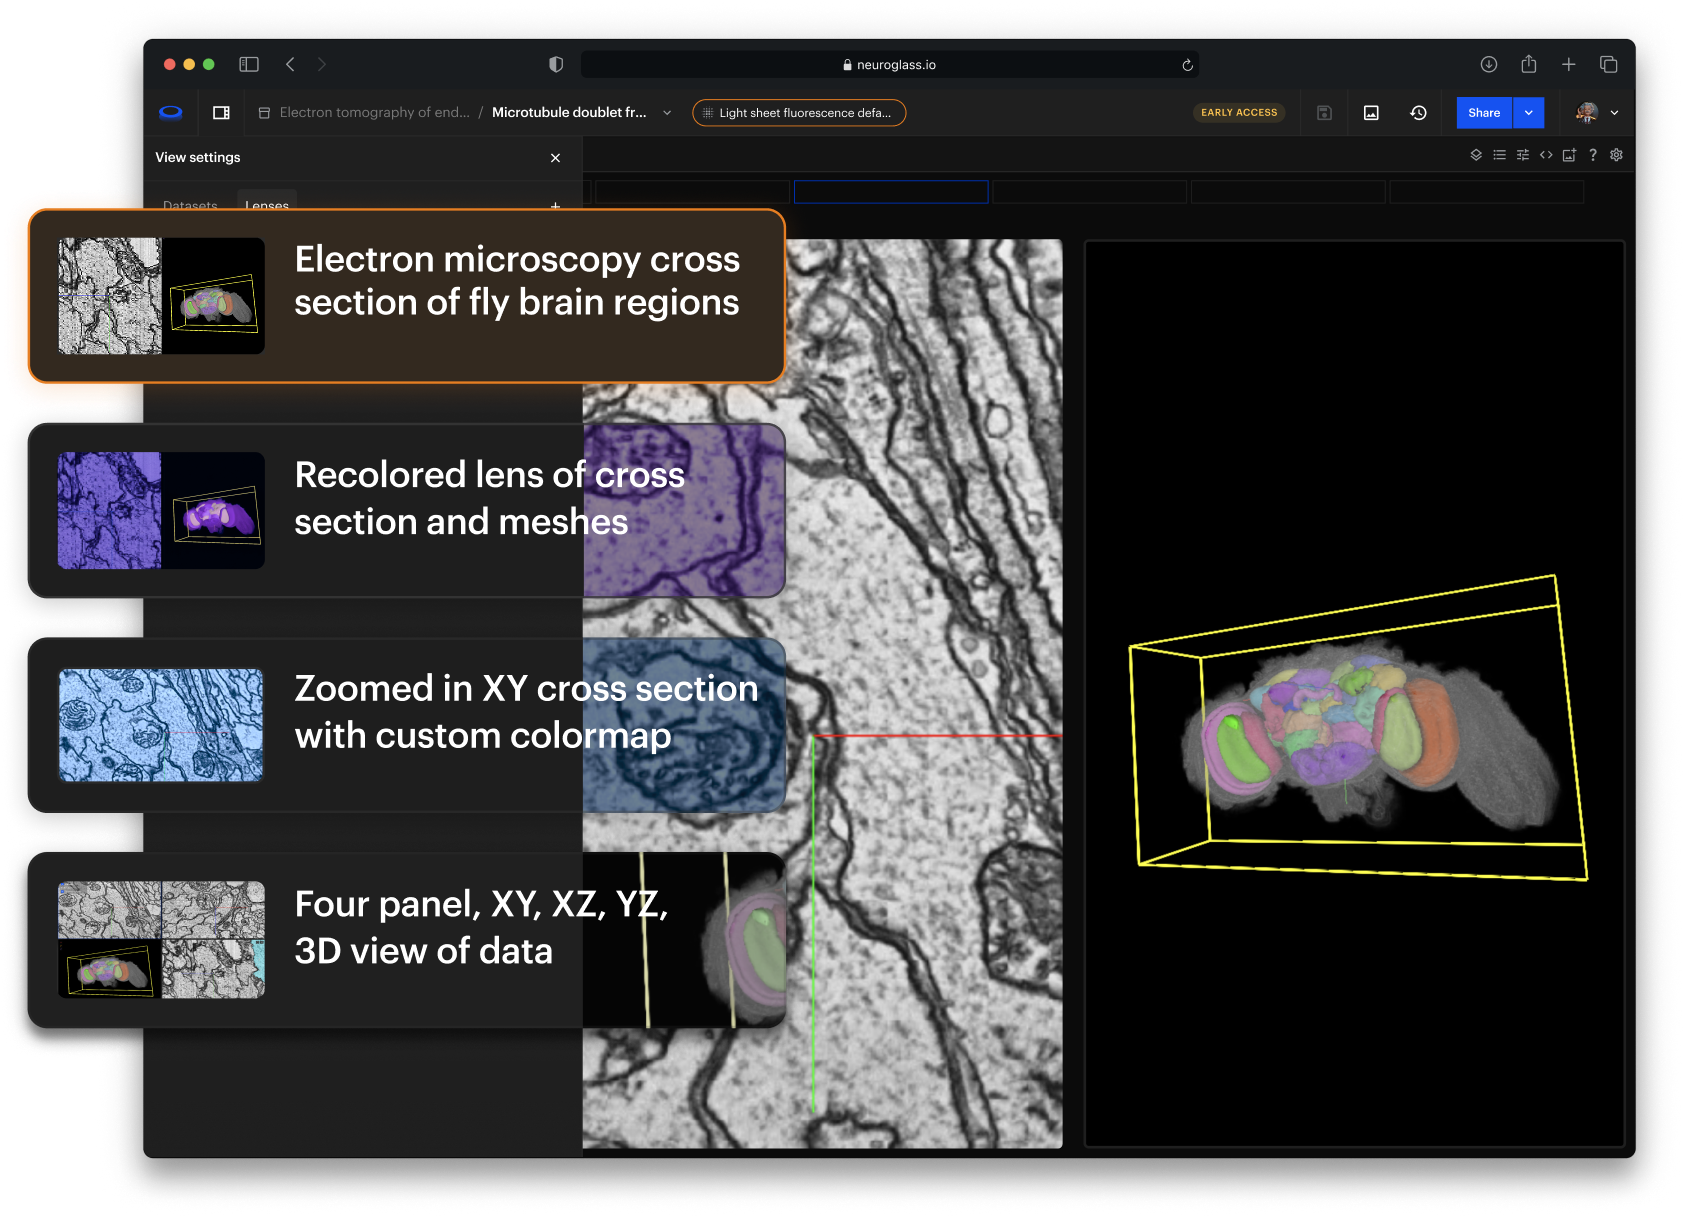
Task: Open the viewer settings gear icon
Action: pyautogui.click(x=1616, y=155)
